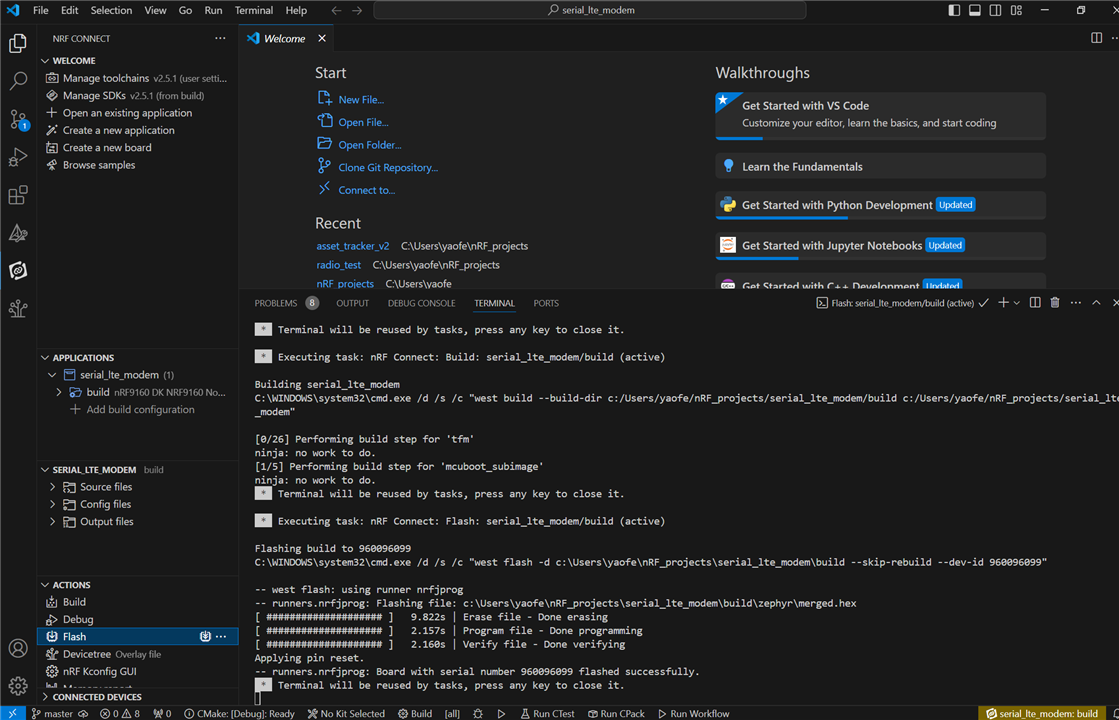Open nRF Kconfig GUI

tap(99, 671)
